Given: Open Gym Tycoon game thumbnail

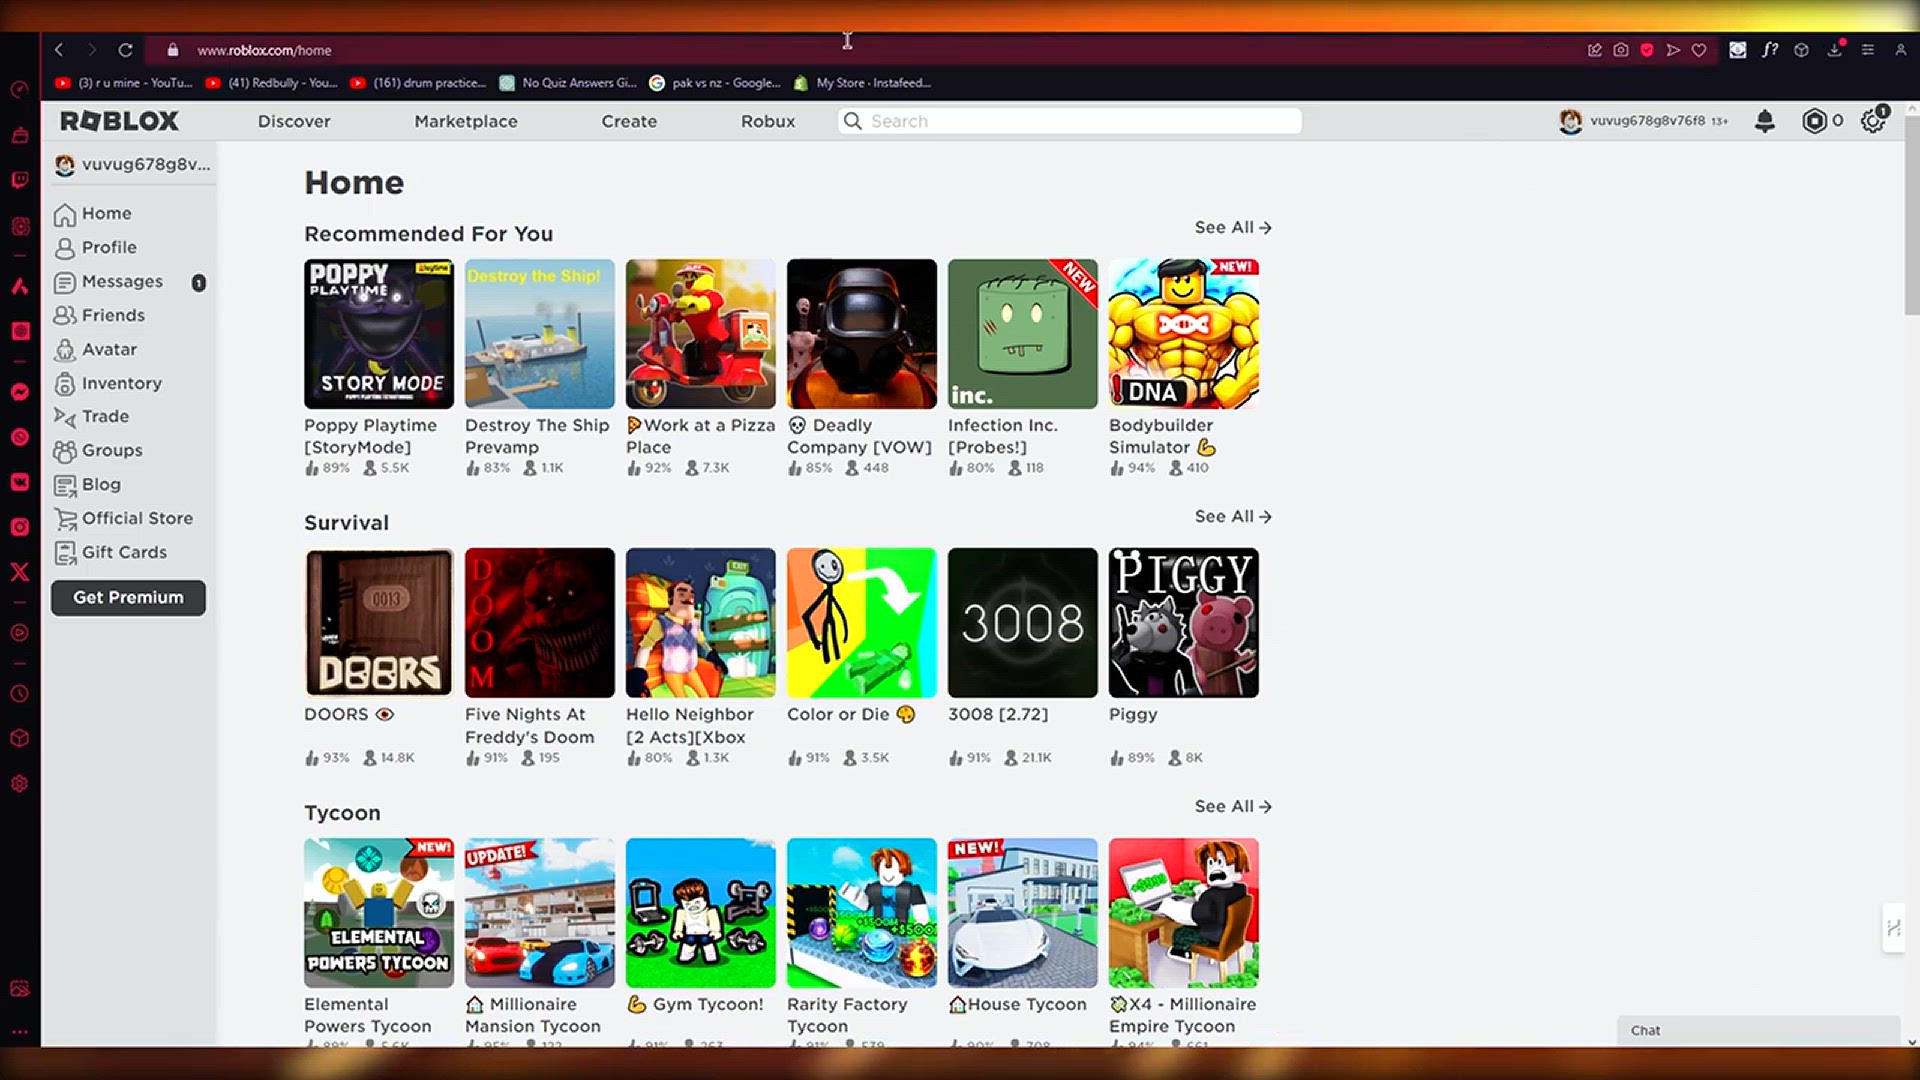Looking at the screenshot, I should pyautogui.click(x=701, y=912).
